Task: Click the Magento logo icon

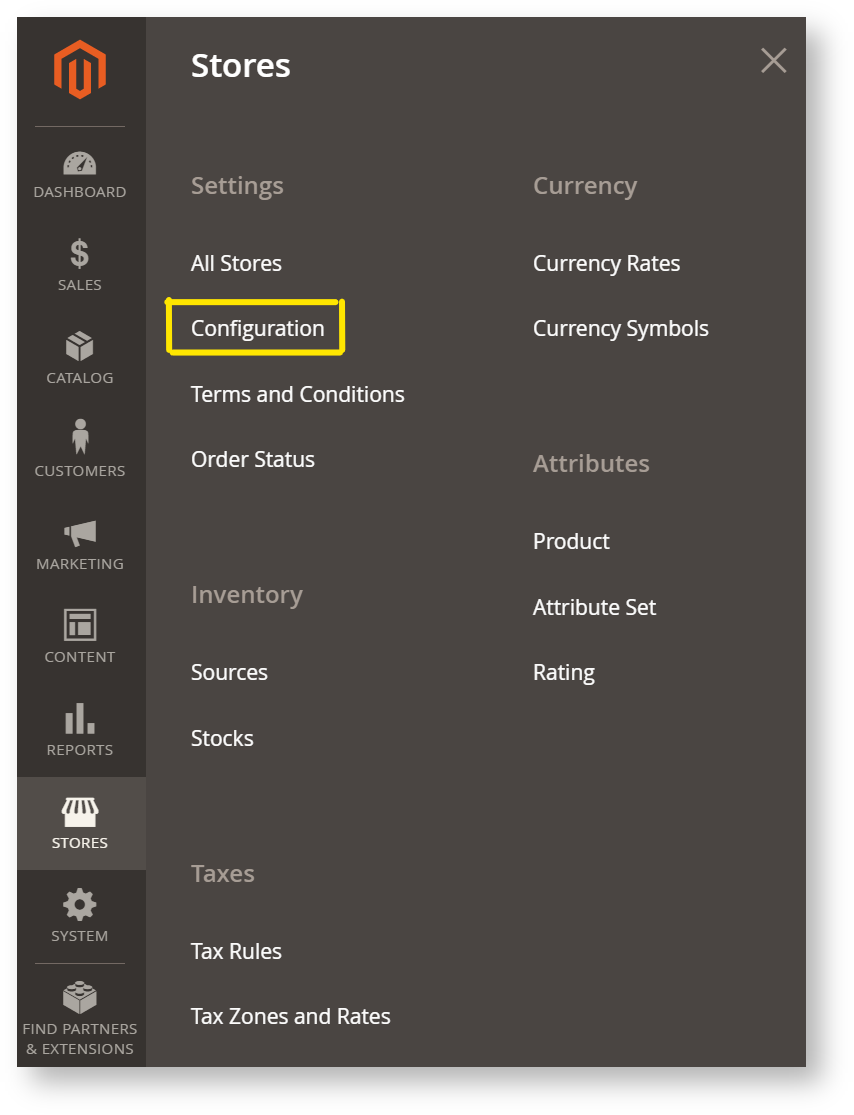Action: click(x=80, y=70)
